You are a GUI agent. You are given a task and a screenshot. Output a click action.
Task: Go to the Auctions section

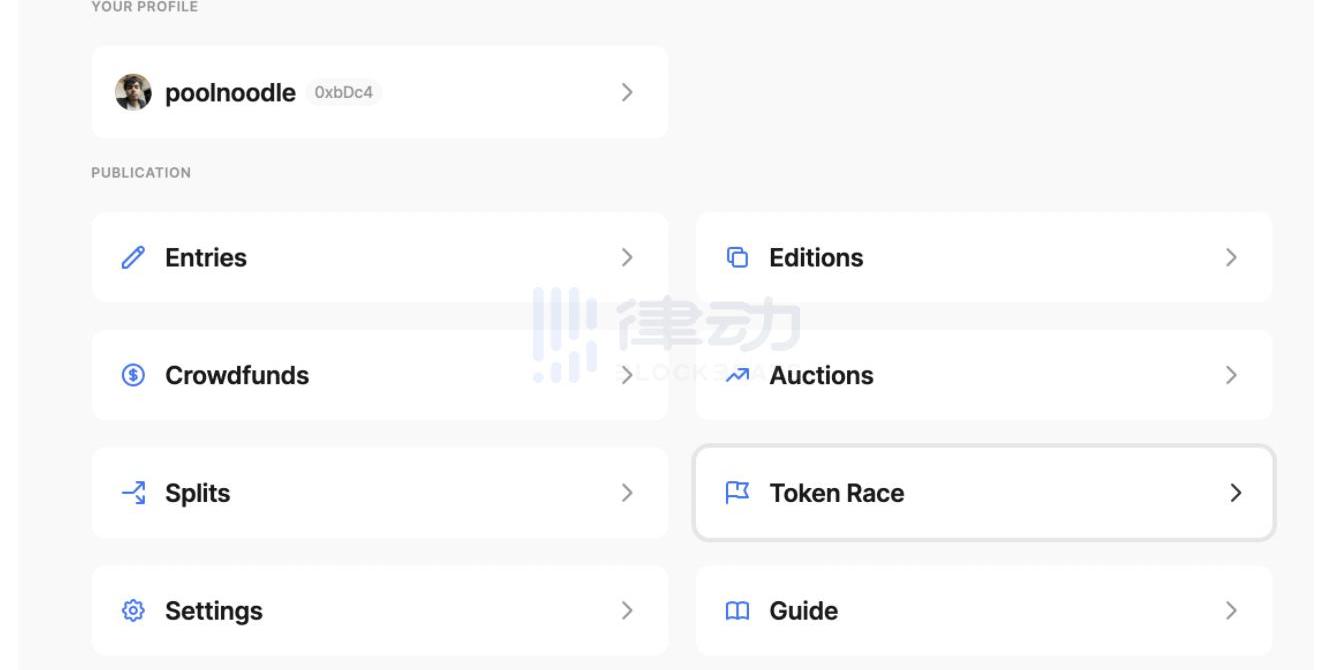click(x=821, y=375)
